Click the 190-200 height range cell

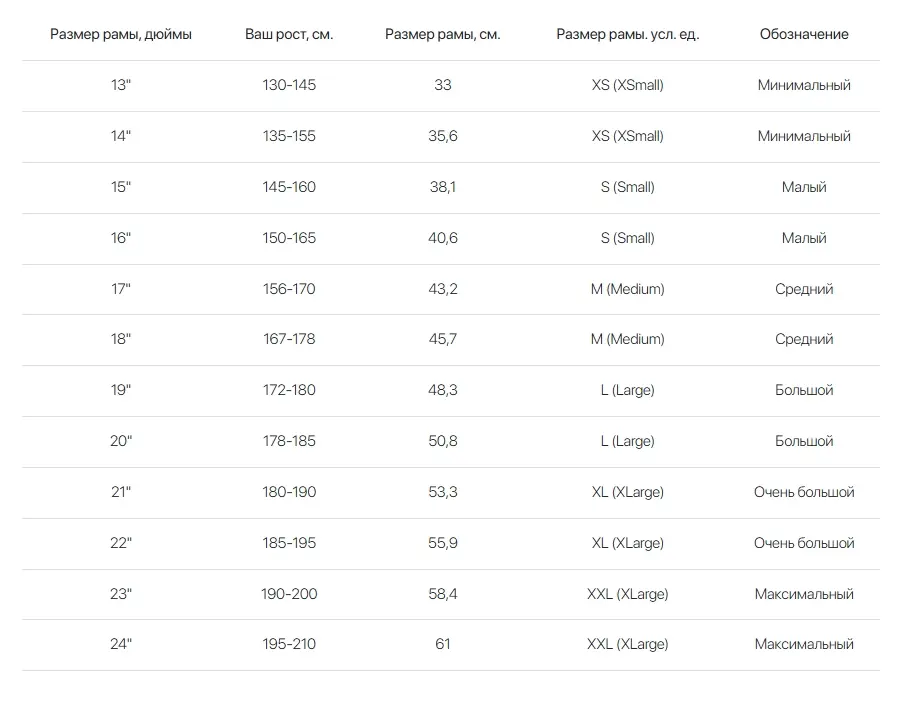(x=289, y=594)
